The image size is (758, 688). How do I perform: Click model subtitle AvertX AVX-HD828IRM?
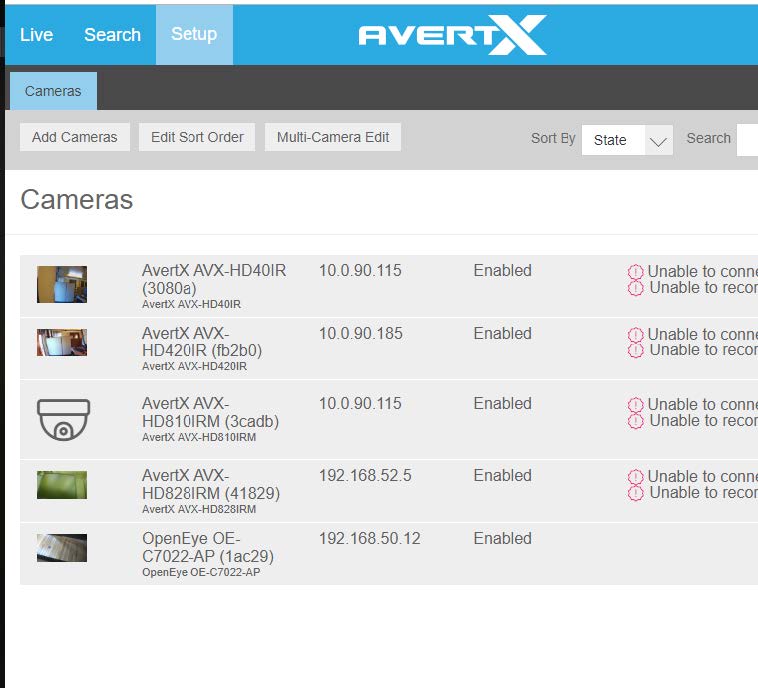(199, 509)
